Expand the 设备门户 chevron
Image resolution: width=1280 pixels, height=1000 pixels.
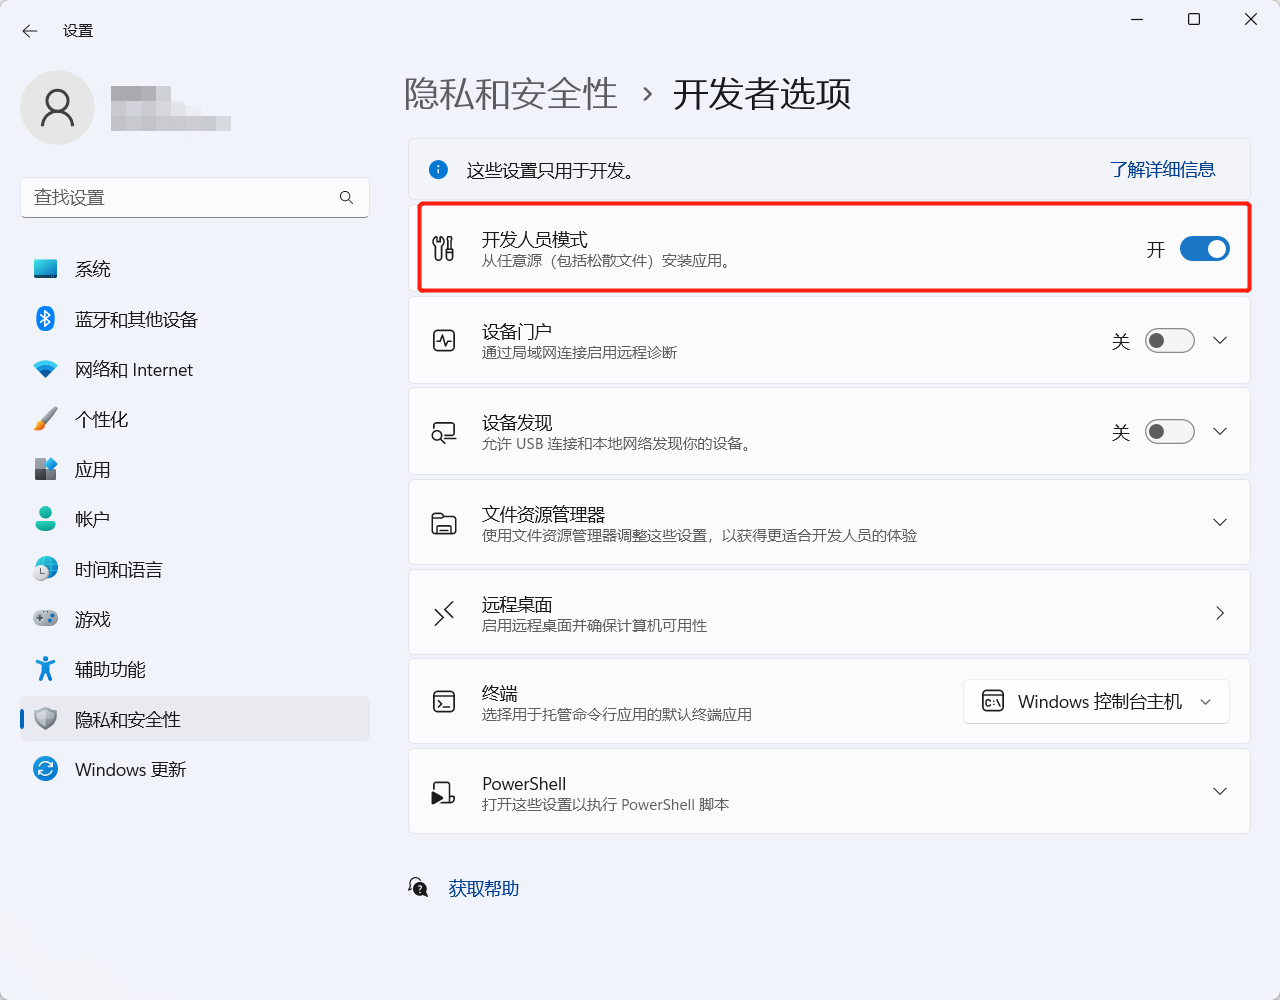[x=1220, y=341]
